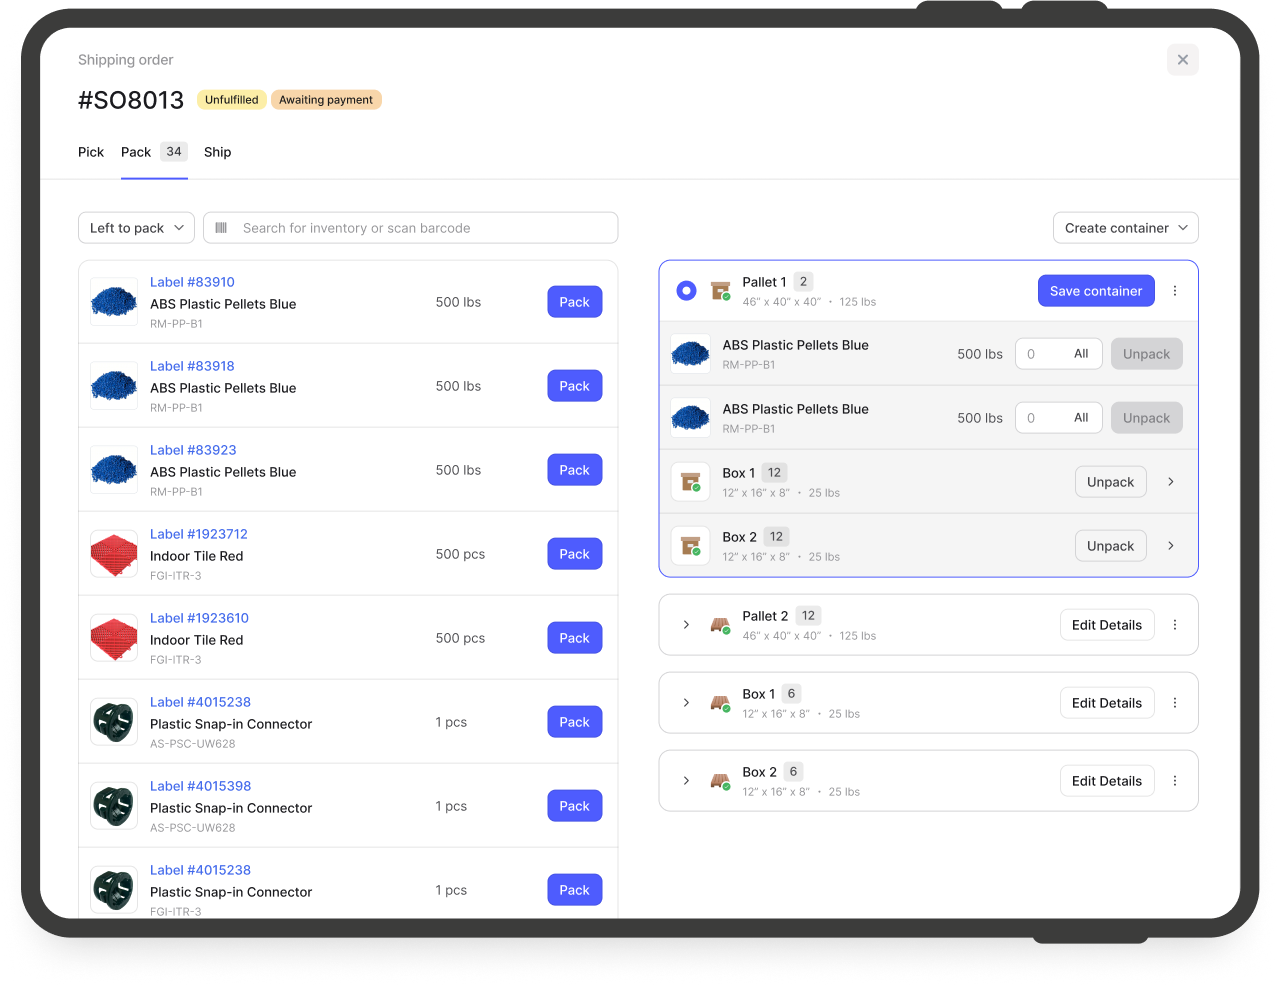Open three-dot menu for Pallet 2

tap(1175, 625)
